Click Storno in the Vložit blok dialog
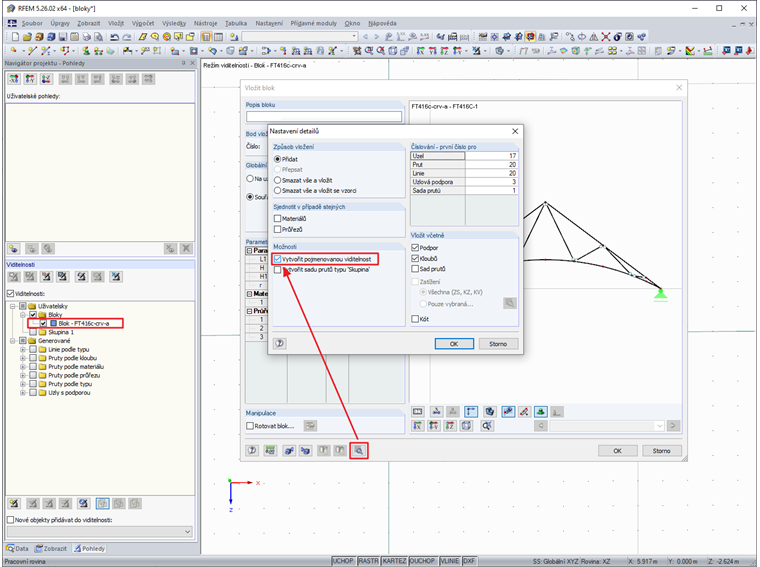Viewport: 760px width, 567px height. (x=662, y=451)
